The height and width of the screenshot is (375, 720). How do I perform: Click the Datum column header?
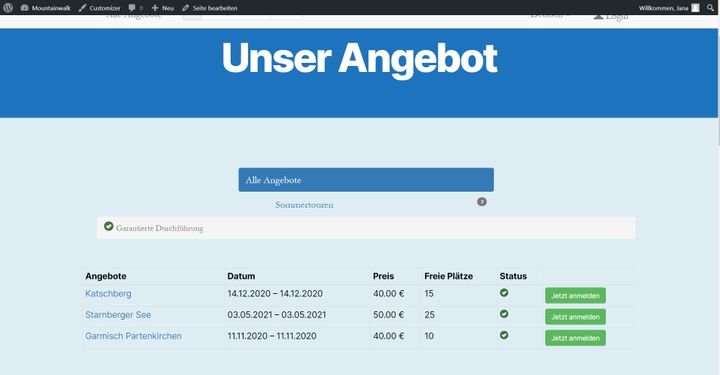[241, 276]
